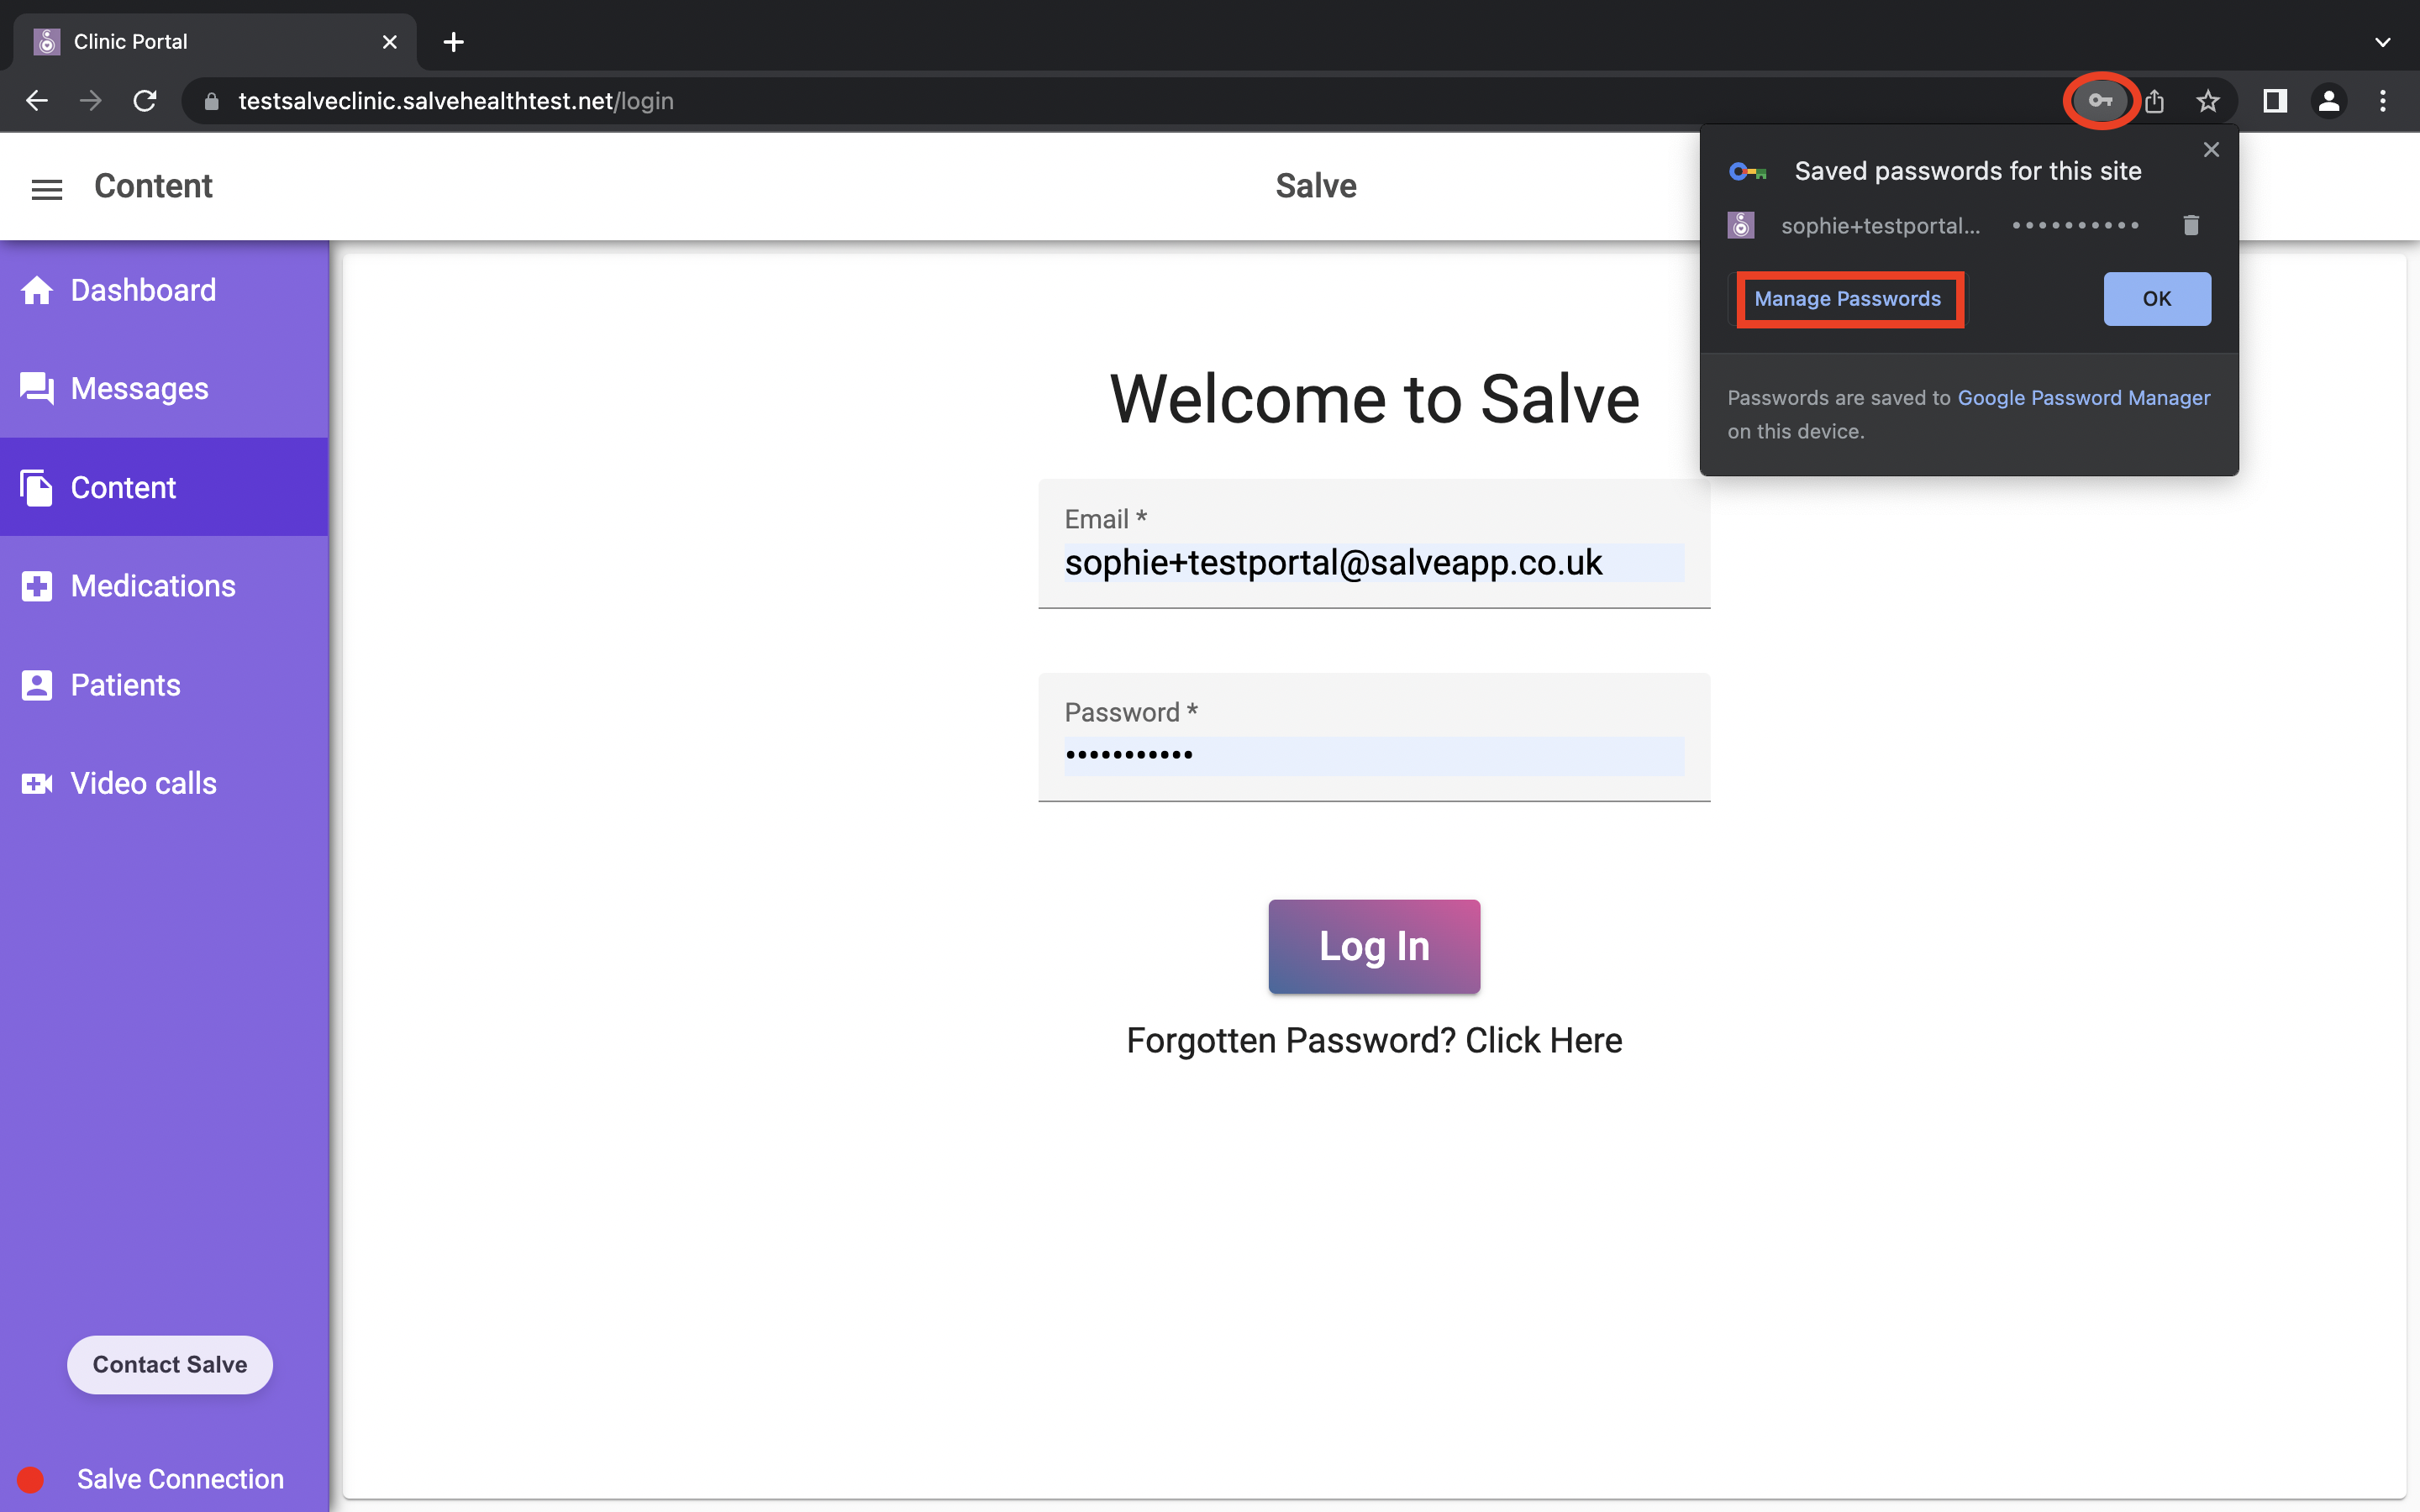Open the tab search chevron

pos(2383,41)
